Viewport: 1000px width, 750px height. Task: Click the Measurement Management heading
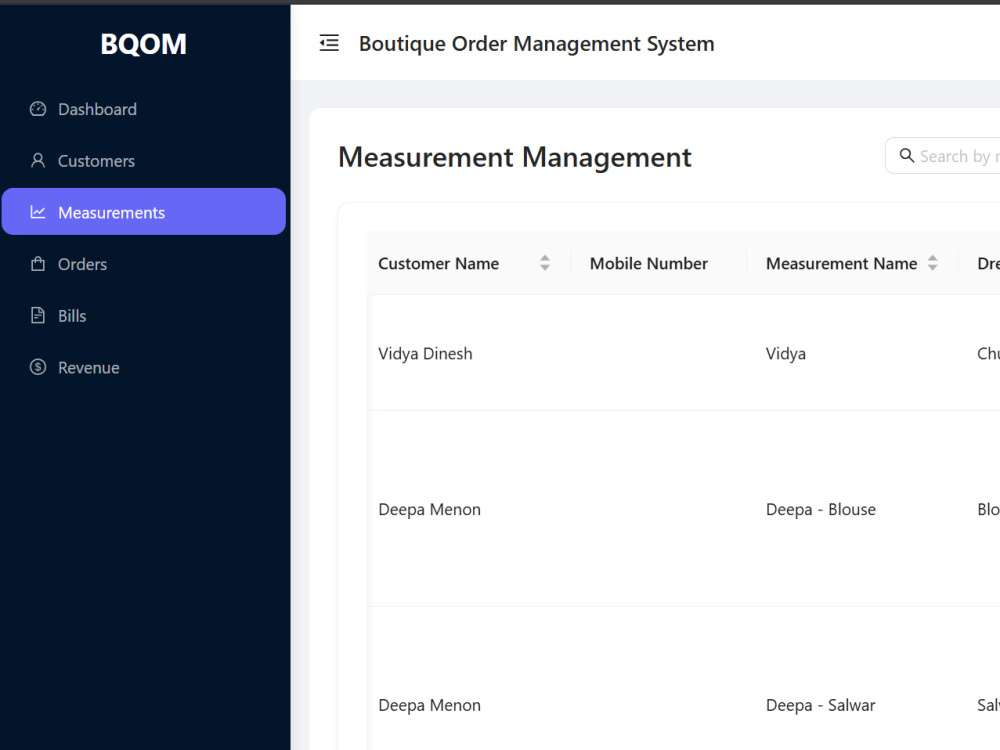(515, 158)
